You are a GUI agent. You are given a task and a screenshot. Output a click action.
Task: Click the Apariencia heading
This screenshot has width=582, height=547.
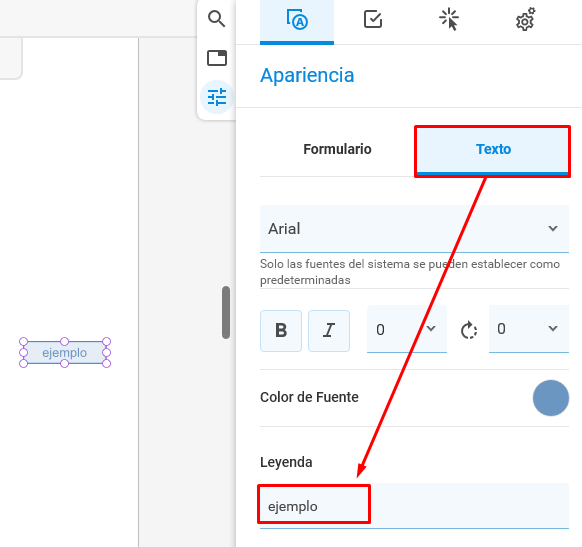307,75
